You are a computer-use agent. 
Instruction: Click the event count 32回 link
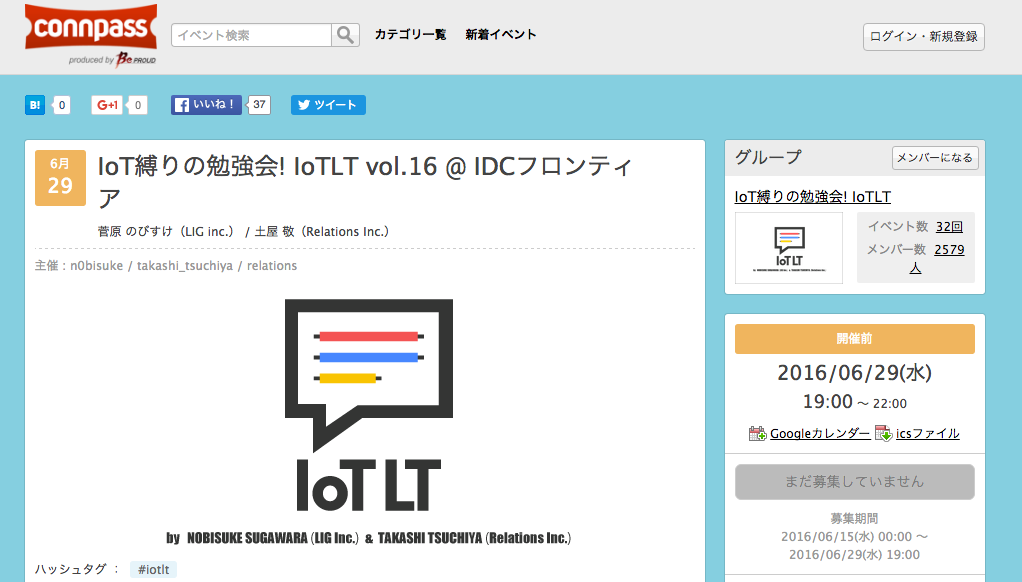949,227
